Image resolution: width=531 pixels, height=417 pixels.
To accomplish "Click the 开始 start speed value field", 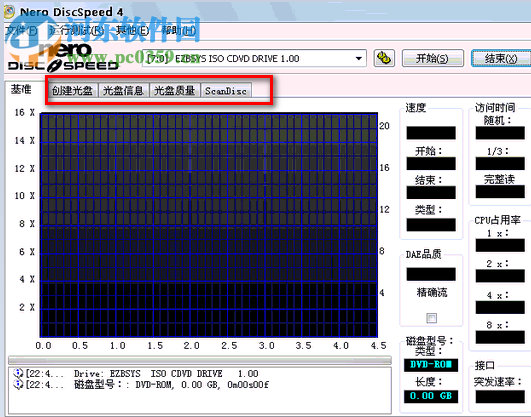I will [x=431, y=164].
